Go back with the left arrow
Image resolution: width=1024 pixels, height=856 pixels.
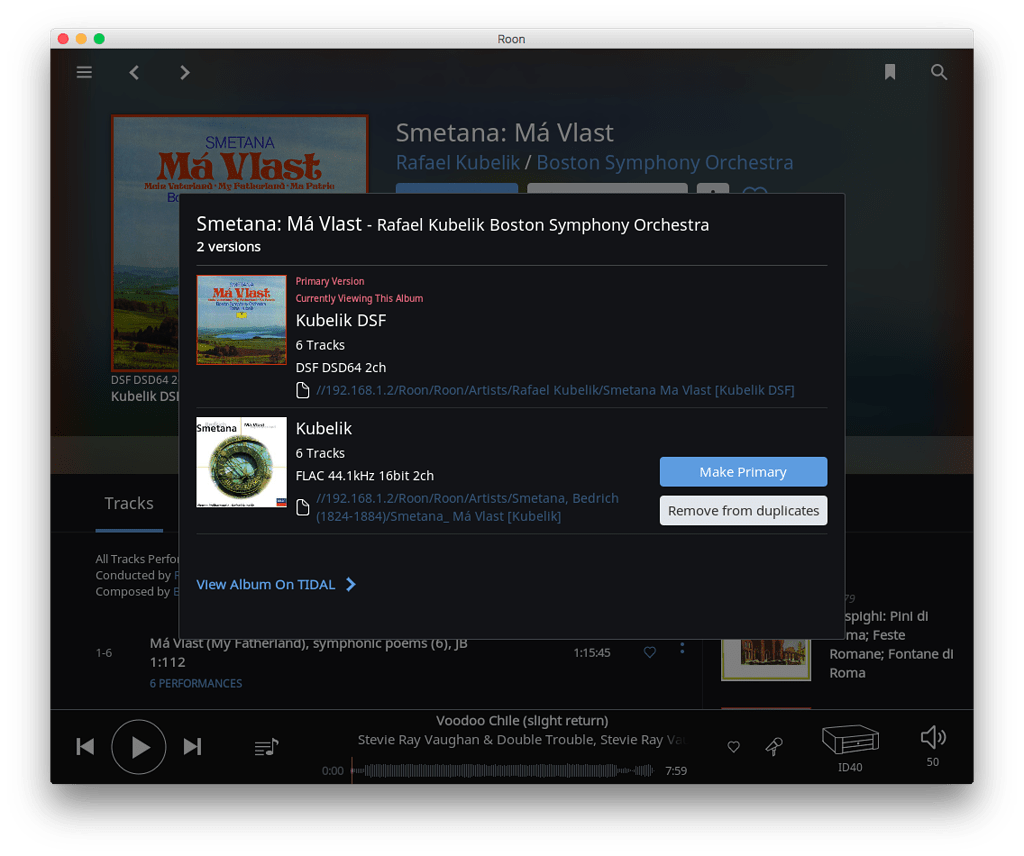click(134, 72)
